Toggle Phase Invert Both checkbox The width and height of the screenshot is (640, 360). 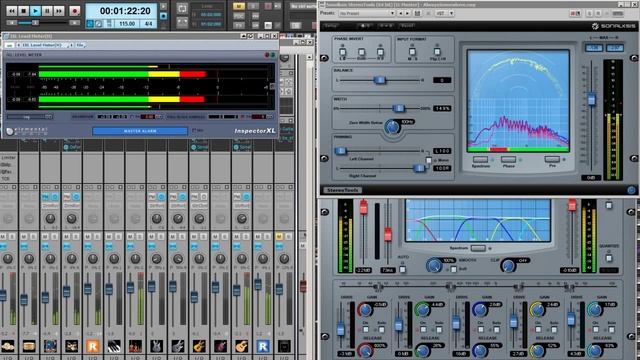(x=361, y=52)
